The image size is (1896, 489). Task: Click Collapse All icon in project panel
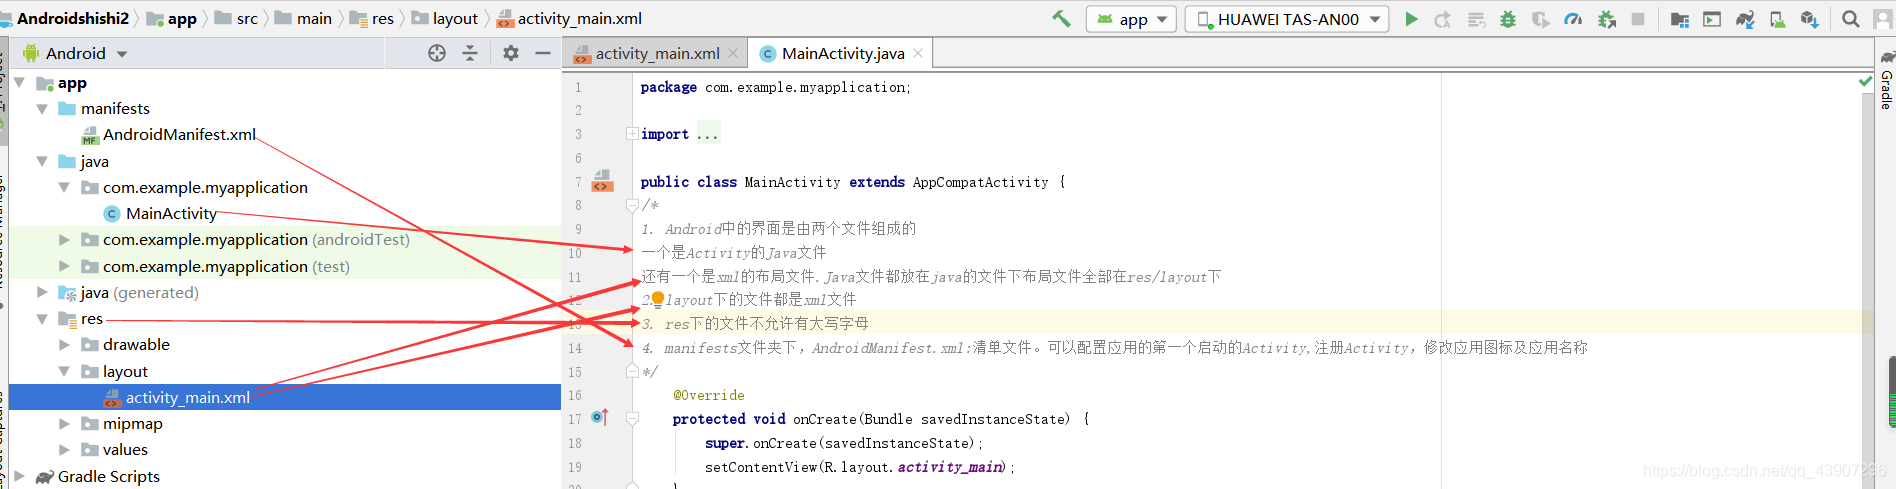[470, 53]
